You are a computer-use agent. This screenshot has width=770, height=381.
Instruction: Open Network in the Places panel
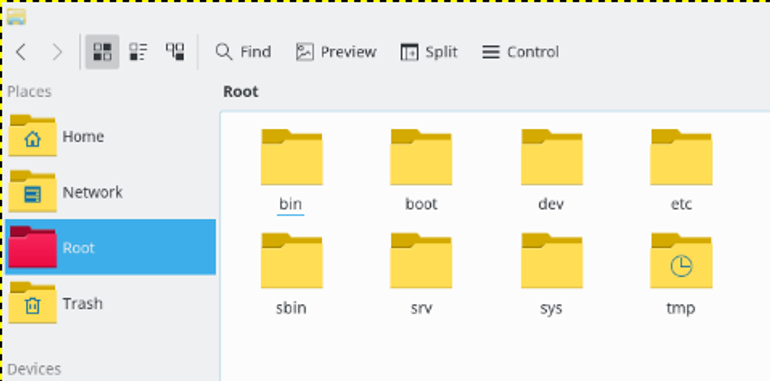[x=110, y=191]
